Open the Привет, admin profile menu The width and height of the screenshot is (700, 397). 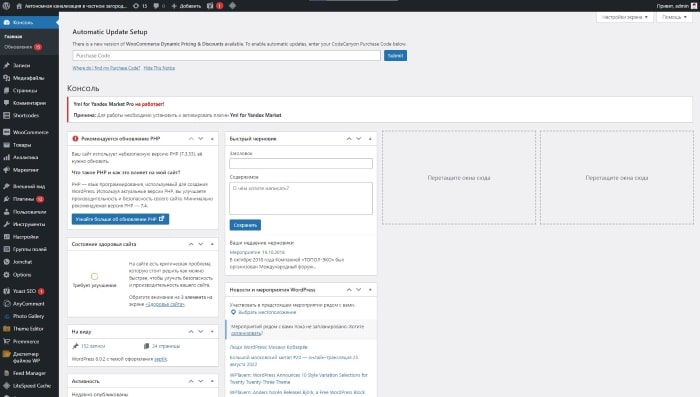(676, 6)
